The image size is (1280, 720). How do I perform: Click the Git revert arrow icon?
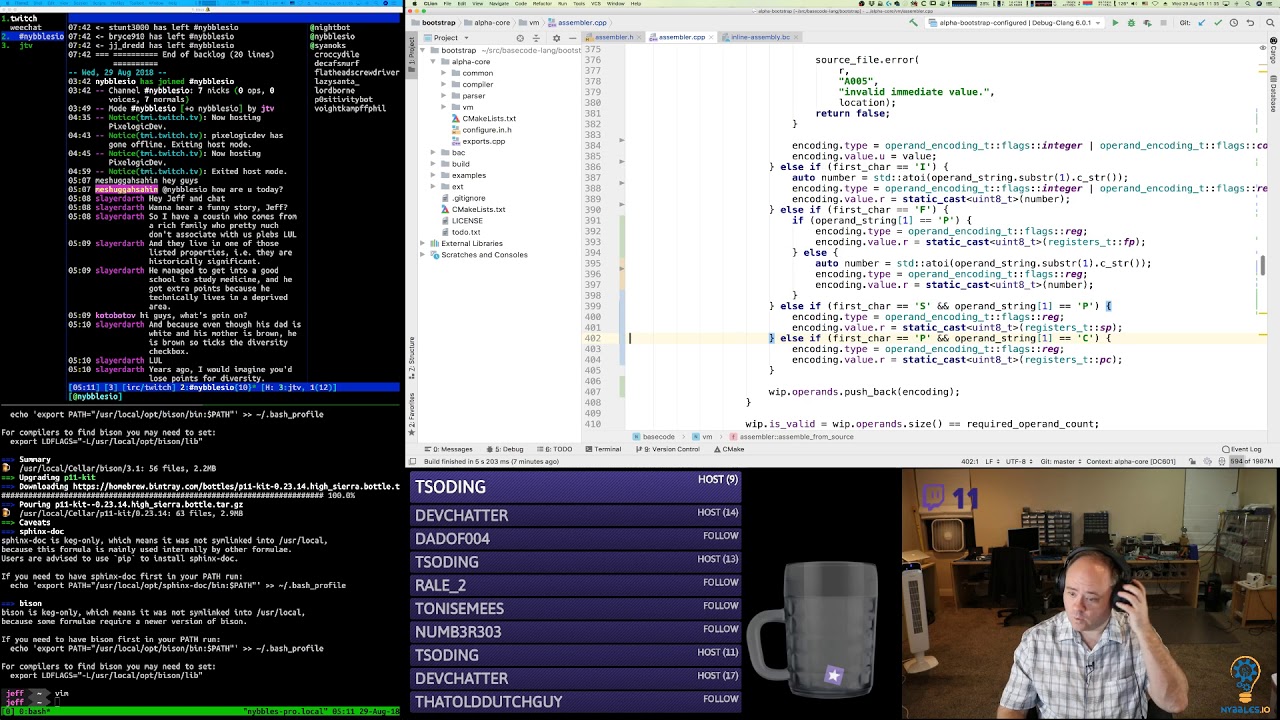[x=1249, y=23]
